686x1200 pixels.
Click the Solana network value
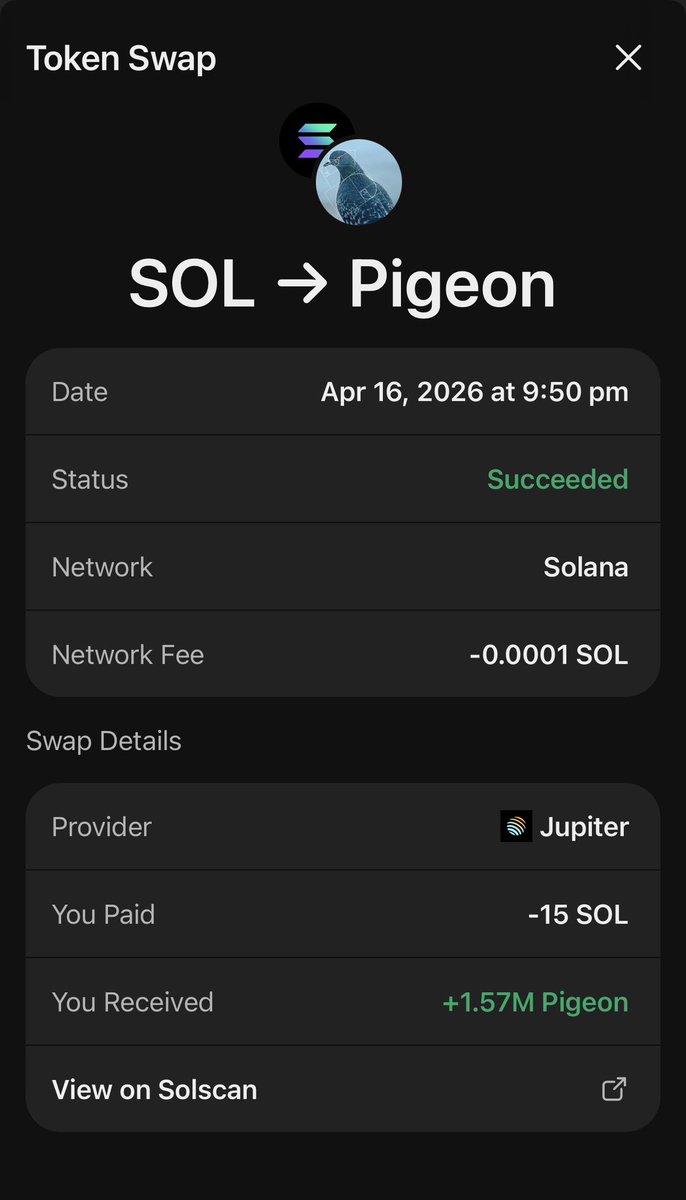pyautogui.click(x=585, y=567)
